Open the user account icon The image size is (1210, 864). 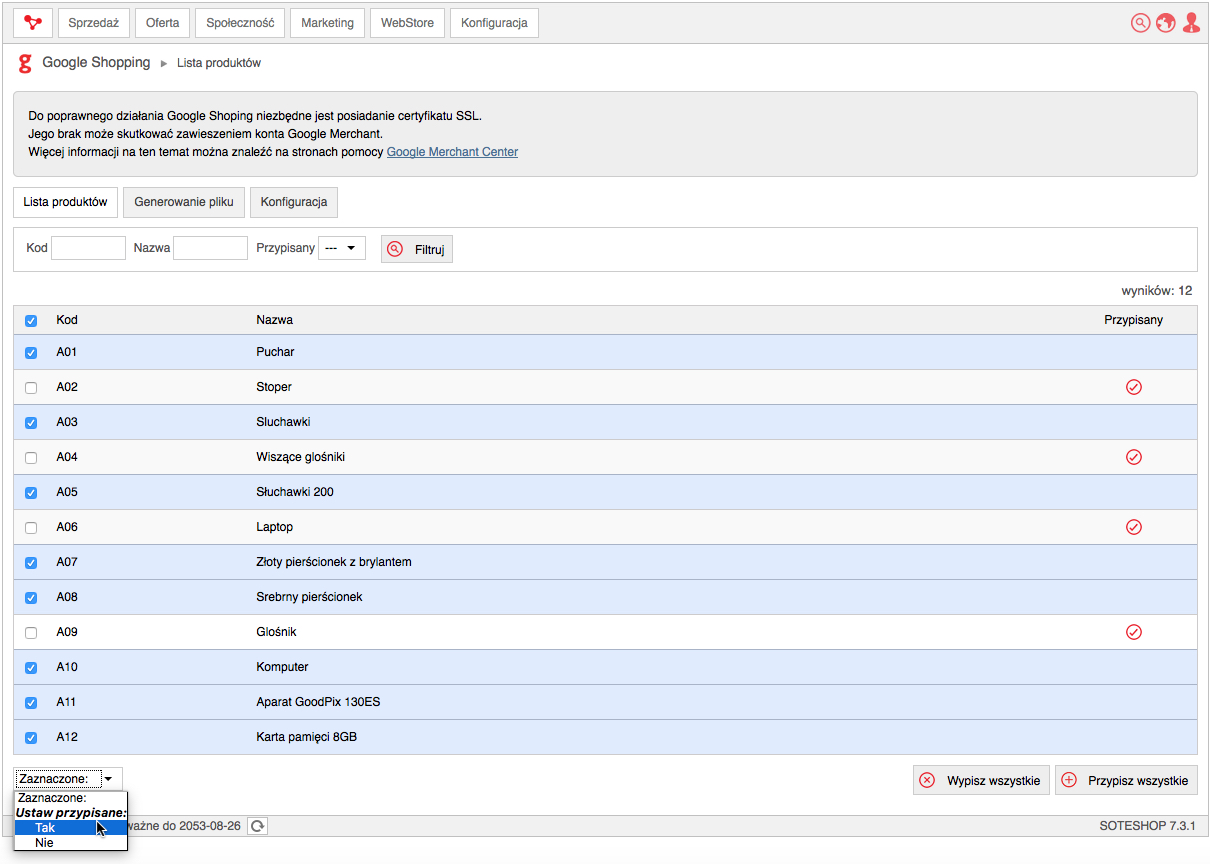1190,23
